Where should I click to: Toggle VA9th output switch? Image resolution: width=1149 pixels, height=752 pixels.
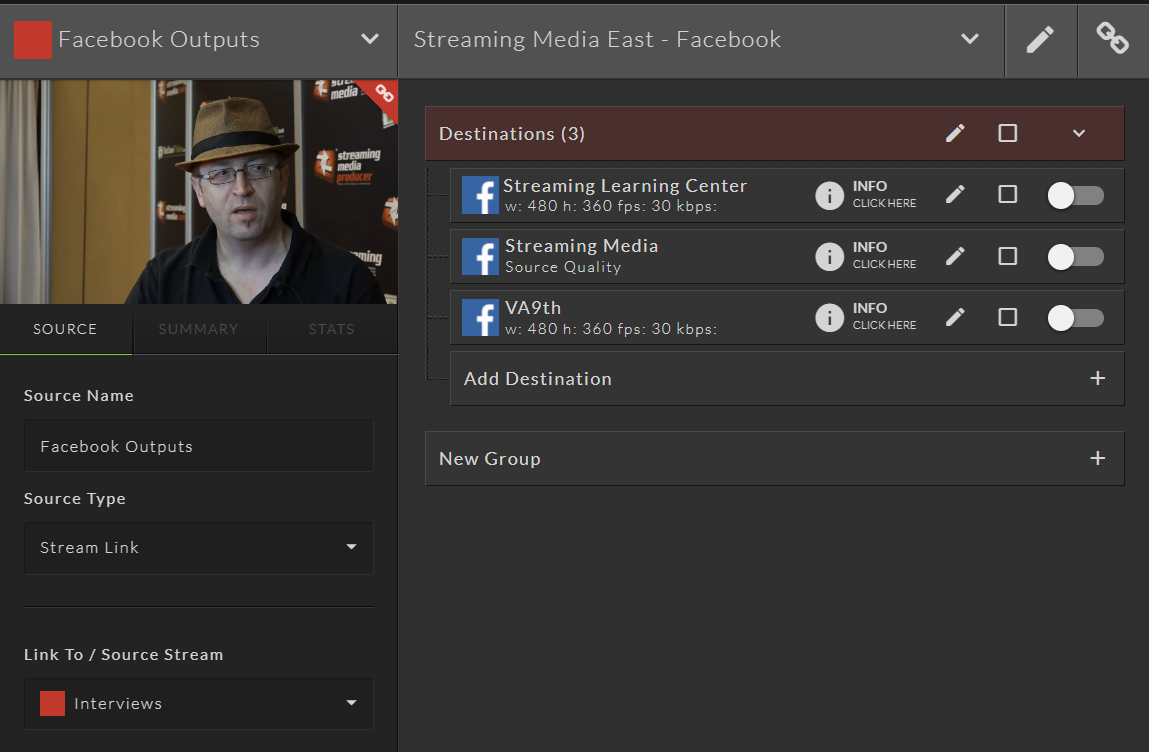1075,318
